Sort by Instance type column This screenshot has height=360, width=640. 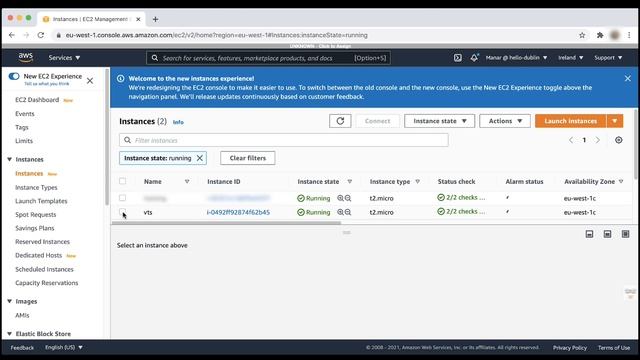coord(417,181)
